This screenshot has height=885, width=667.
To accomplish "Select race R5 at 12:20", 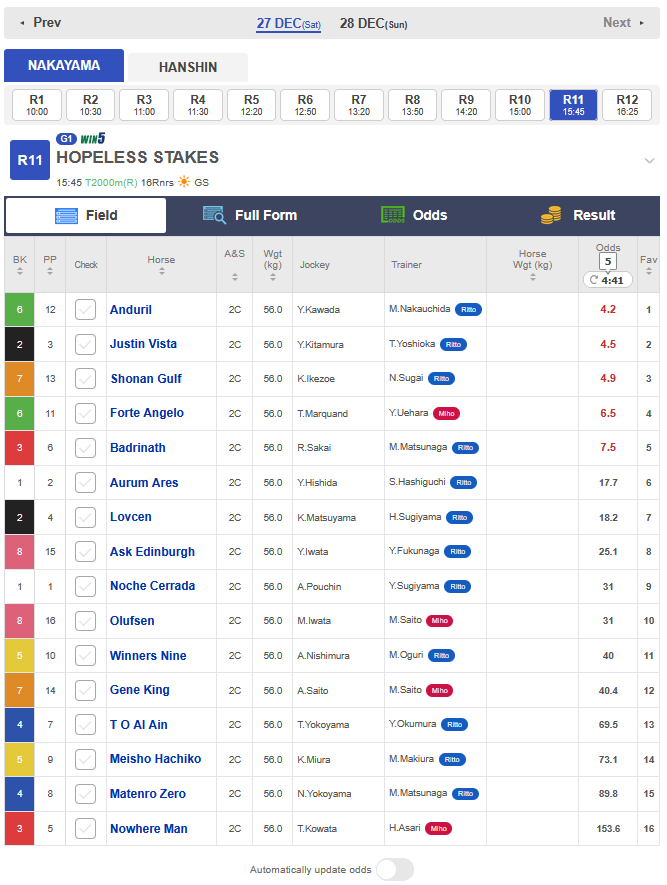I will 251,105.
